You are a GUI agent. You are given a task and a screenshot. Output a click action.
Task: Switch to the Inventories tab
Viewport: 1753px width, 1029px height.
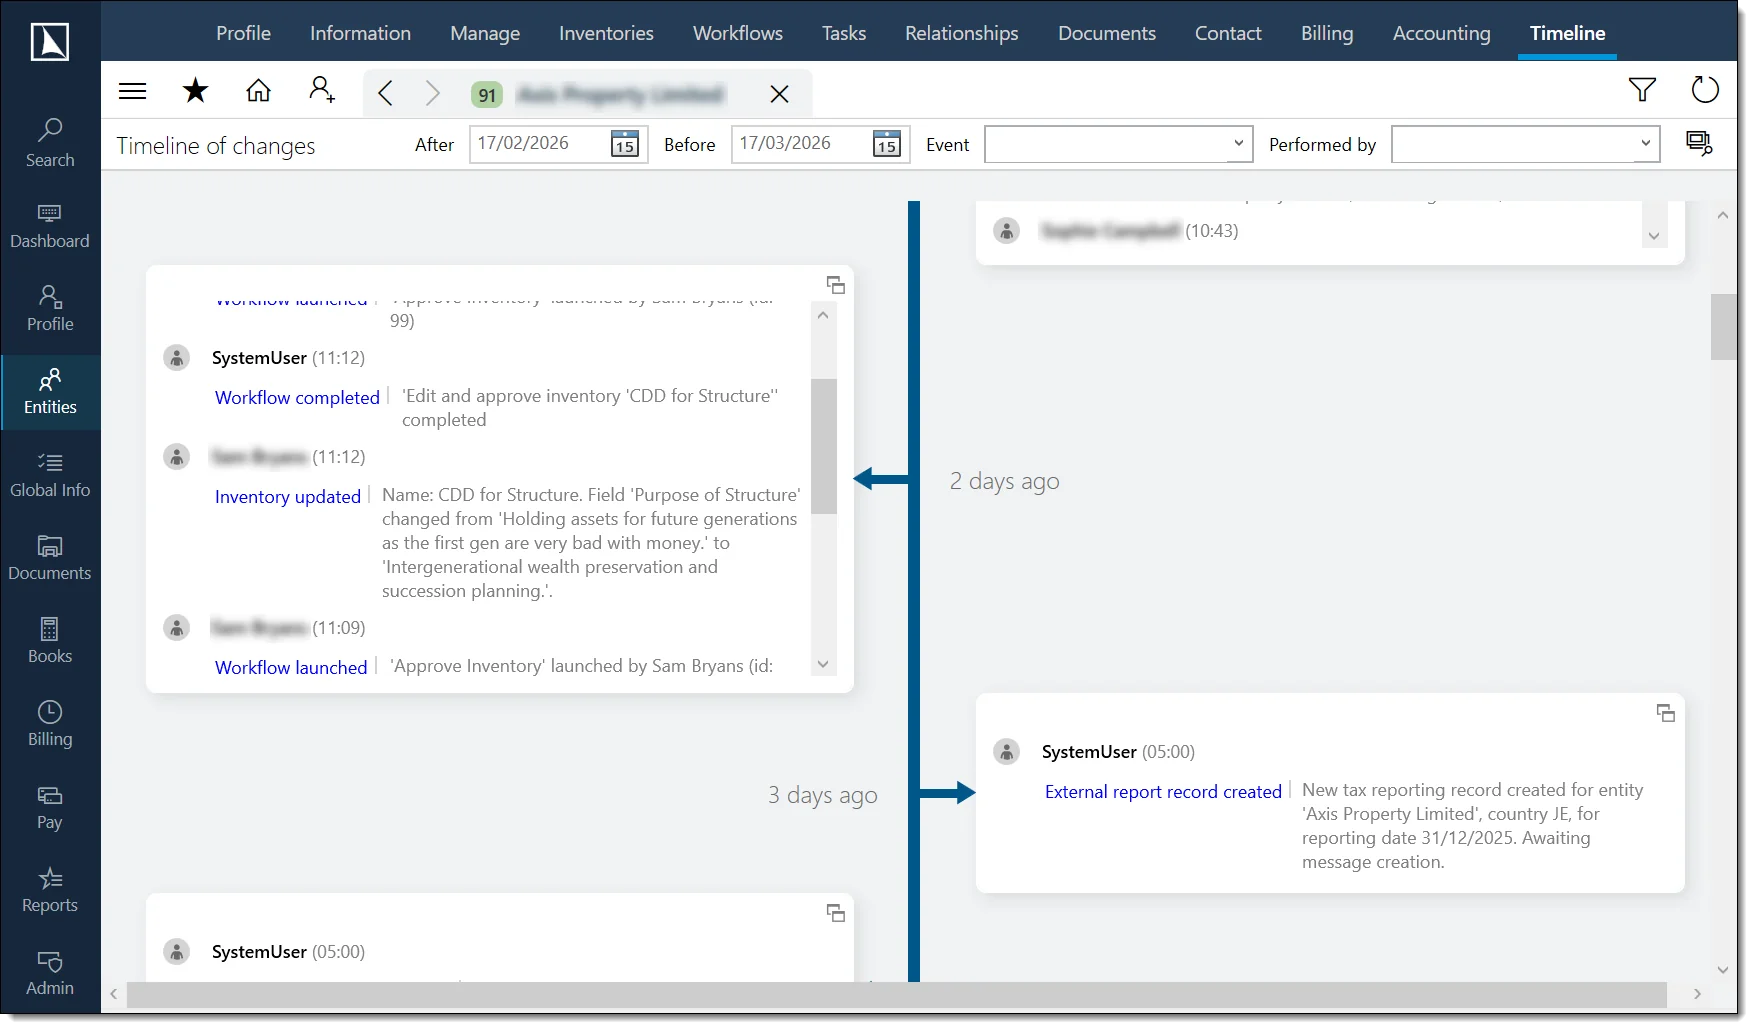606,33
